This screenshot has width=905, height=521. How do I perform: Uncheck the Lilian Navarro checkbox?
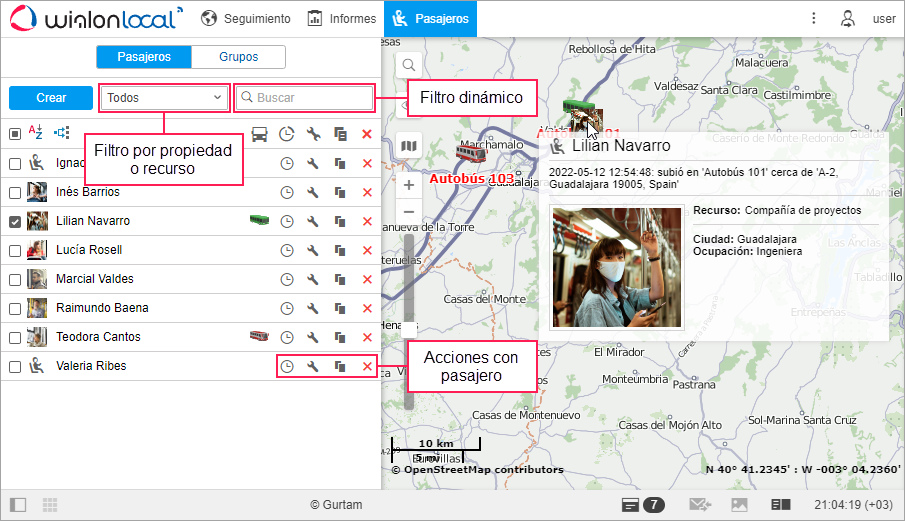[x=15, y=221]
